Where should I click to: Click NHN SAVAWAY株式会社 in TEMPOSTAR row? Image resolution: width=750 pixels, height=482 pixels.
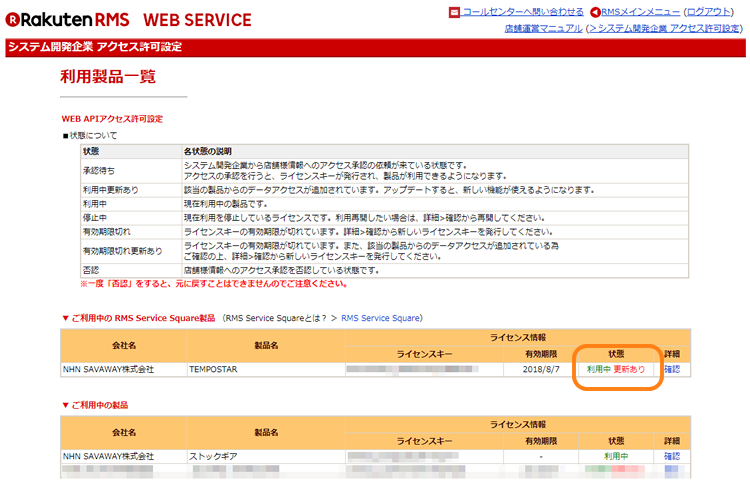[109, 369]
